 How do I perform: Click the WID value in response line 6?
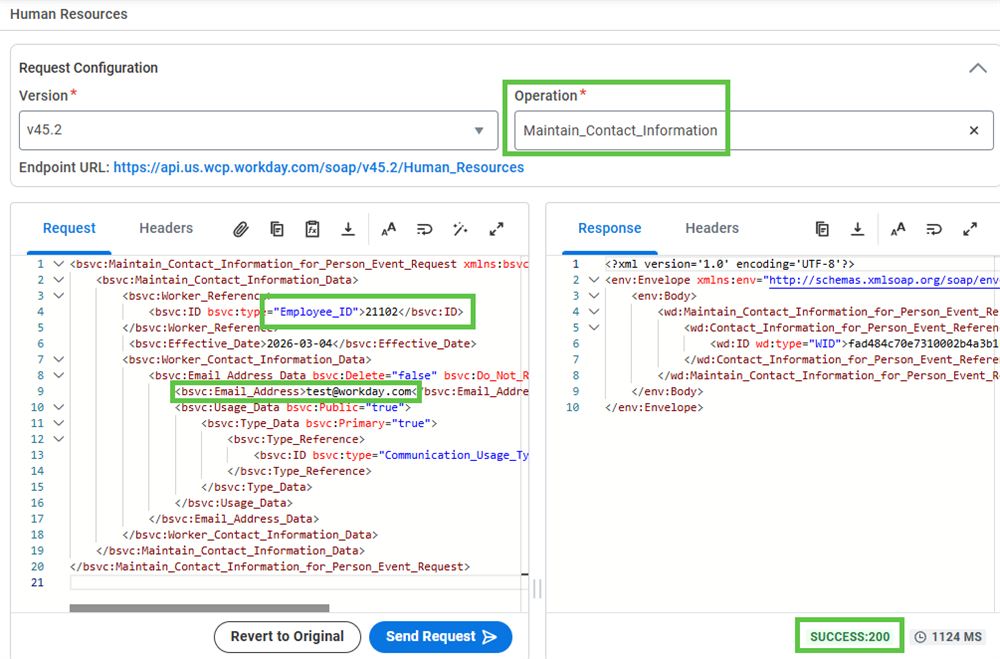point(923,344)
